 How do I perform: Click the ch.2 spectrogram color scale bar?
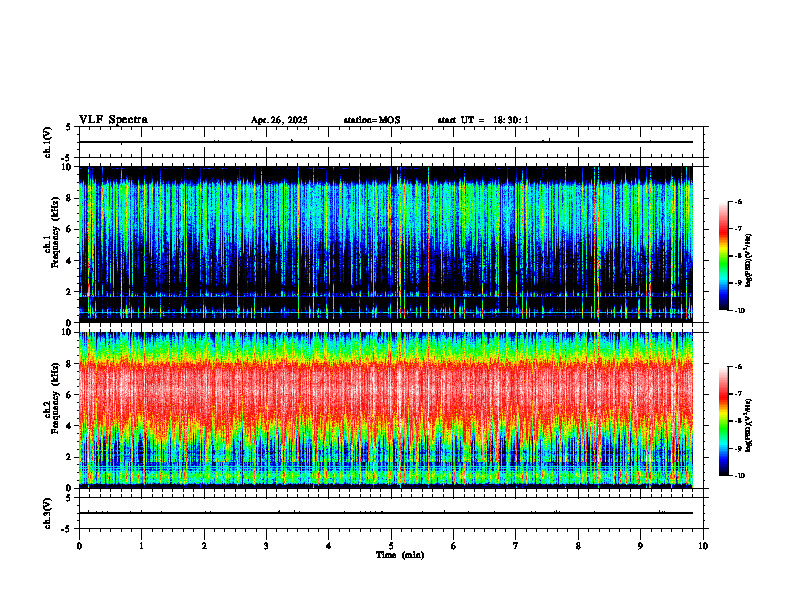pos(724,421)
